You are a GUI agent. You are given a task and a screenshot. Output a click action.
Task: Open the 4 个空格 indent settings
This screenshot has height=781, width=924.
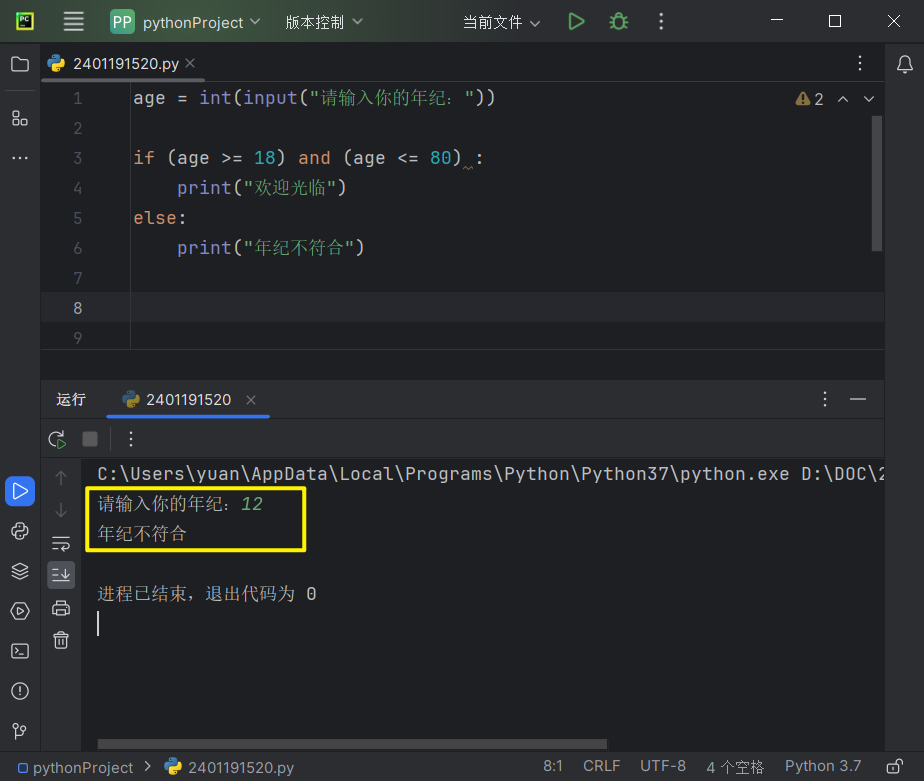[x=735, y=767]
